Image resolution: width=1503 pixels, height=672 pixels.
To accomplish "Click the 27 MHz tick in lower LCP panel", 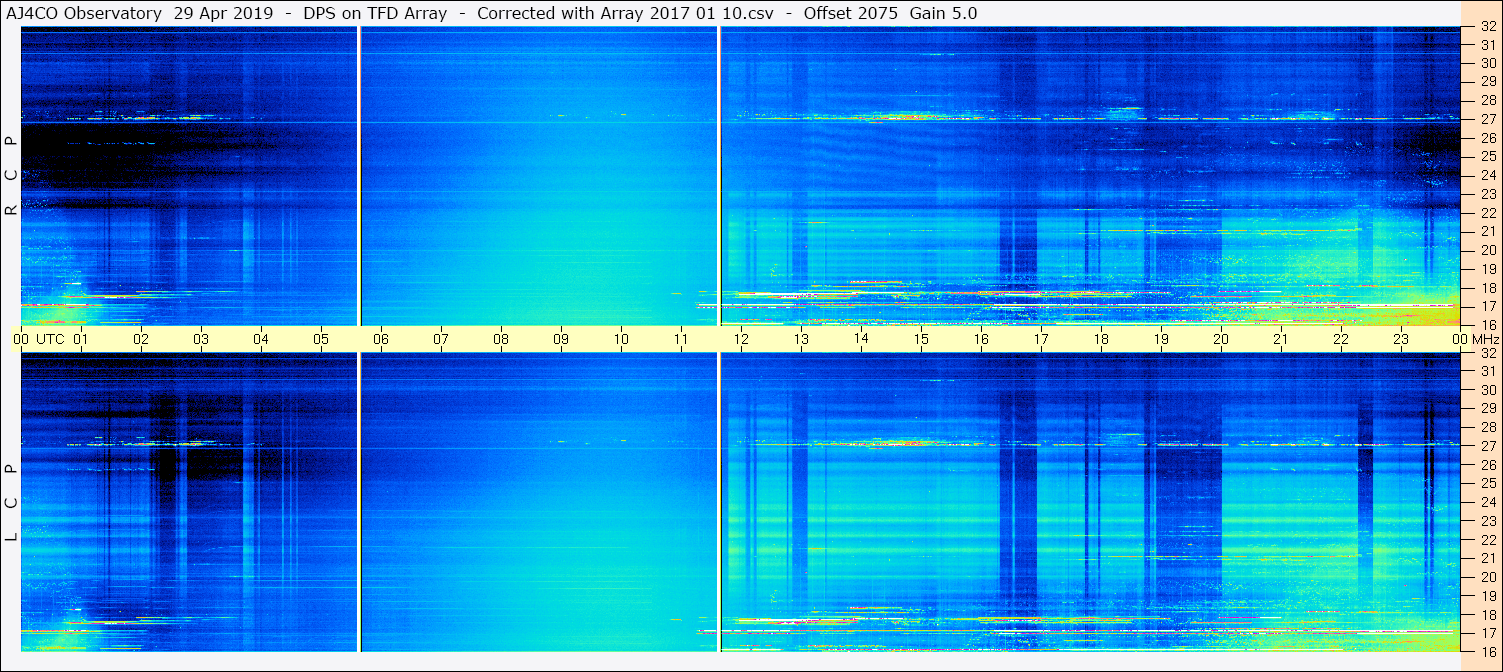I will 1487,446.
